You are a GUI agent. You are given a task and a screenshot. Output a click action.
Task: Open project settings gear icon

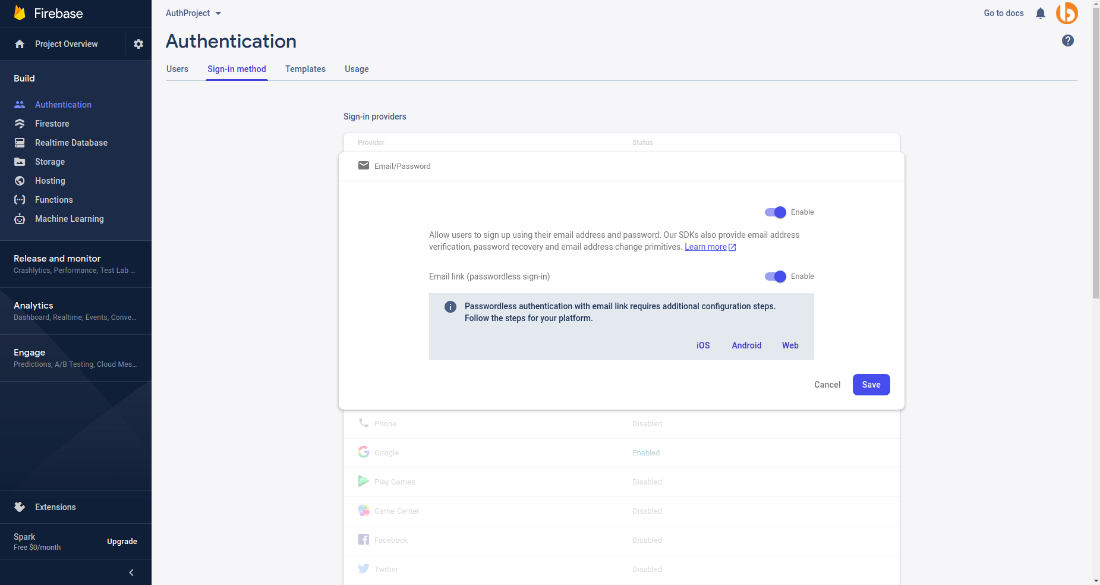138,44
